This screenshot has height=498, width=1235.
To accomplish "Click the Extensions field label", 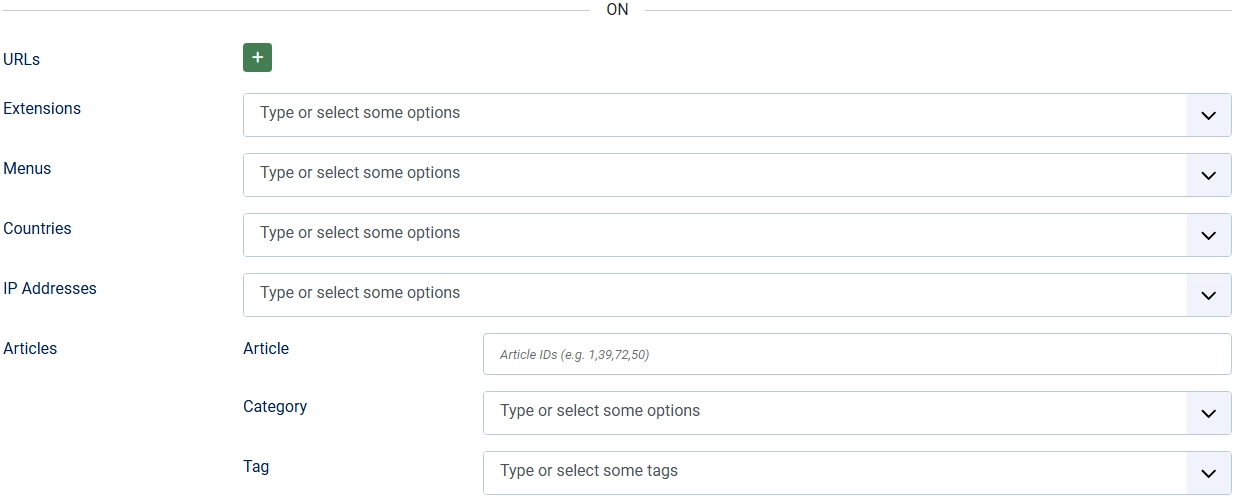I will point(42,108).
